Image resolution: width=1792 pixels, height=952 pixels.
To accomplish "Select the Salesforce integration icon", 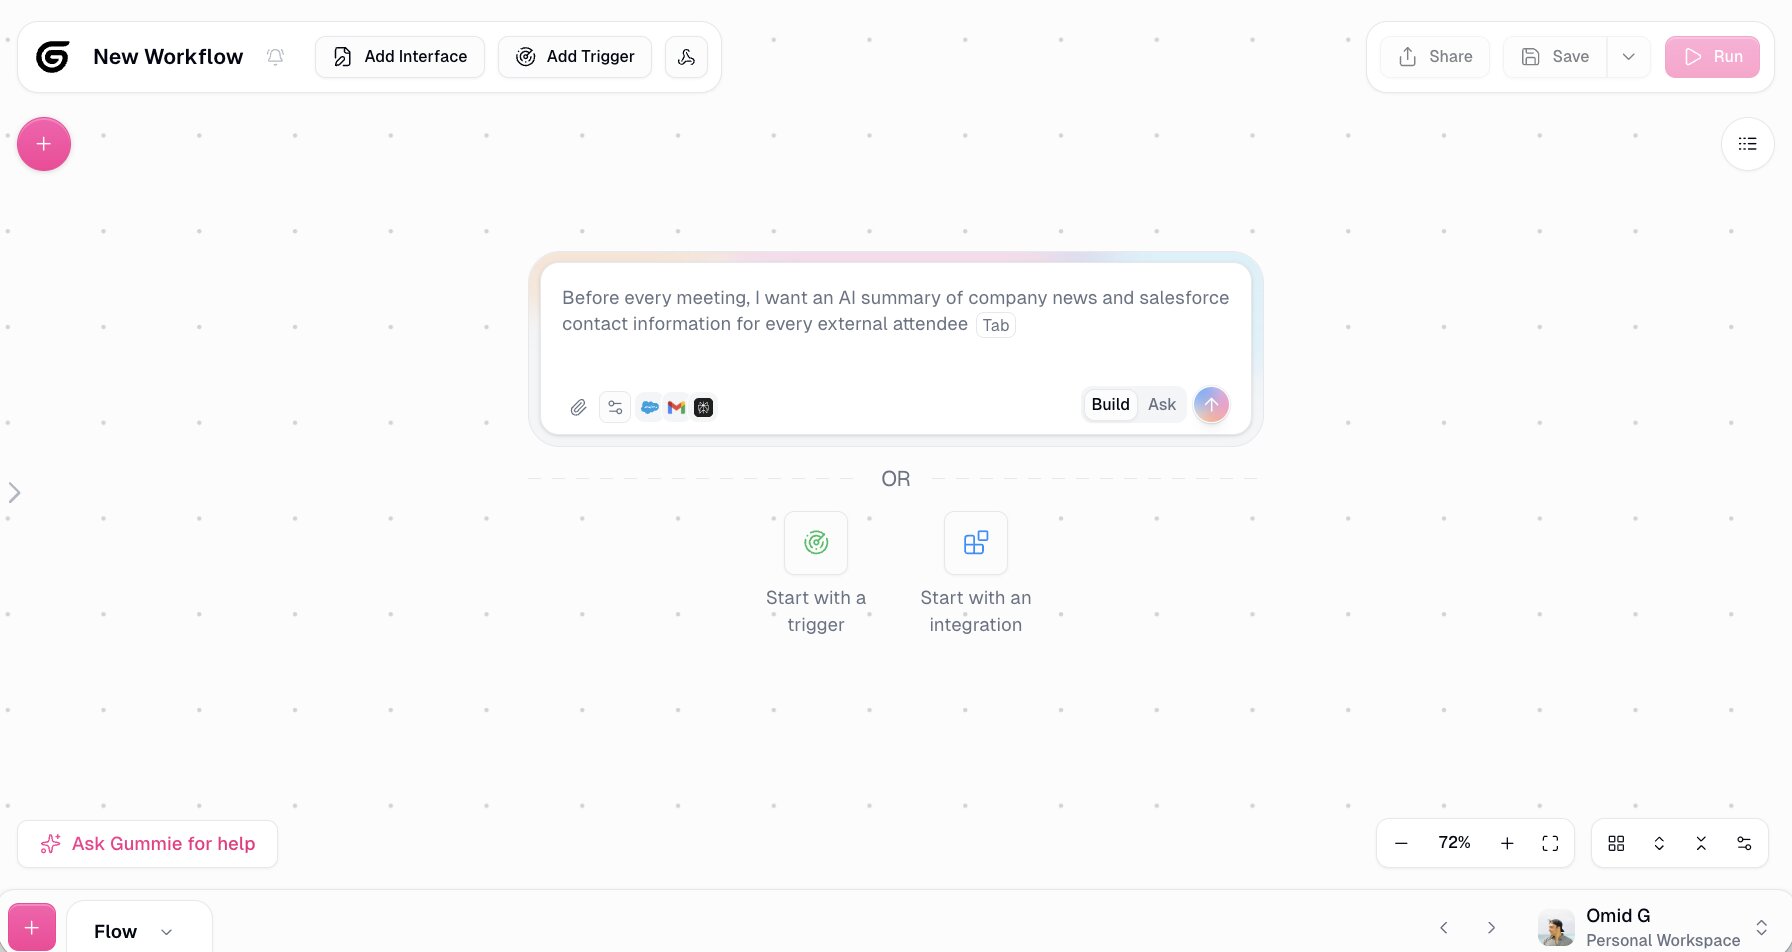I will pos(650,407).
